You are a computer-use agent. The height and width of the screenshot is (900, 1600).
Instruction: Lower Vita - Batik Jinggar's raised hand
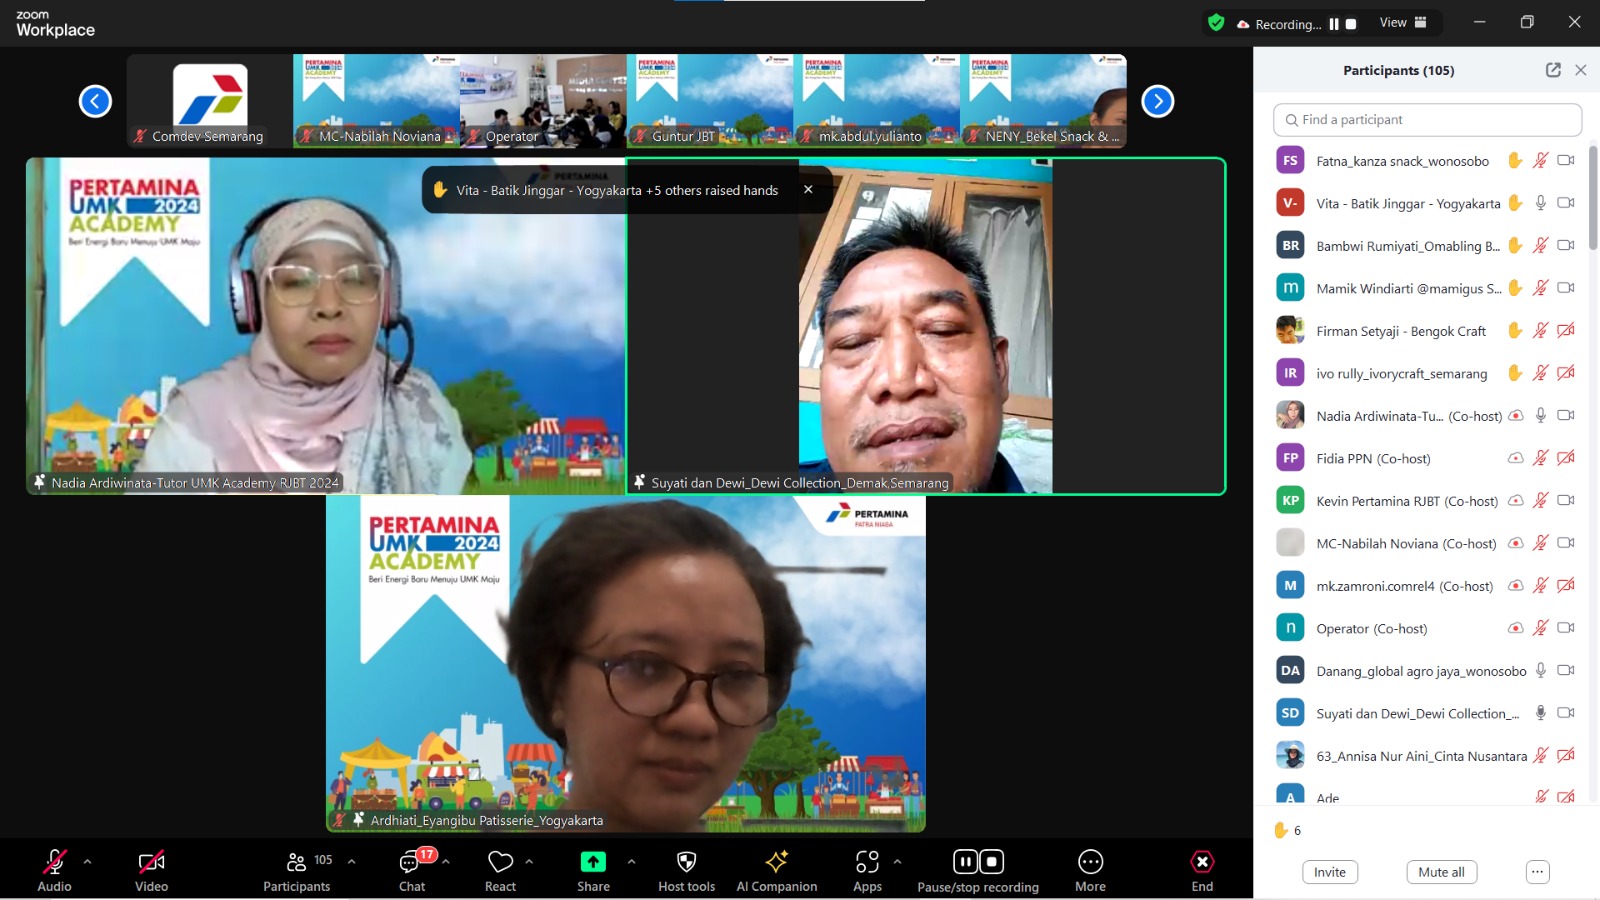coord(1515,203)
